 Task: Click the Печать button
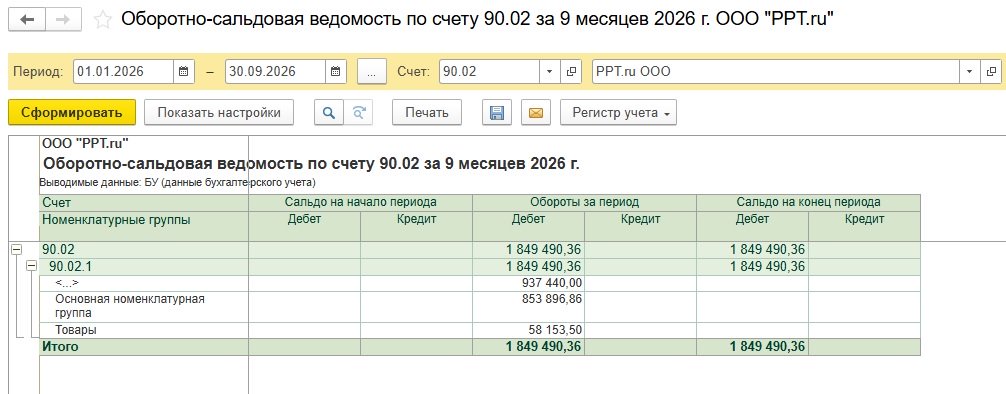click(427, 112)
